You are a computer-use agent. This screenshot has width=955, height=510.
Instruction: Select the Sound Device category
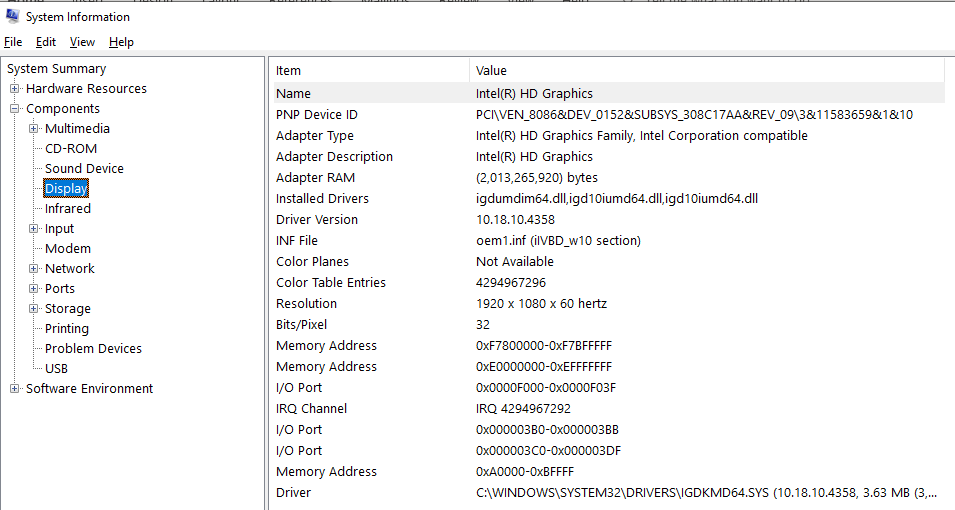84,169
